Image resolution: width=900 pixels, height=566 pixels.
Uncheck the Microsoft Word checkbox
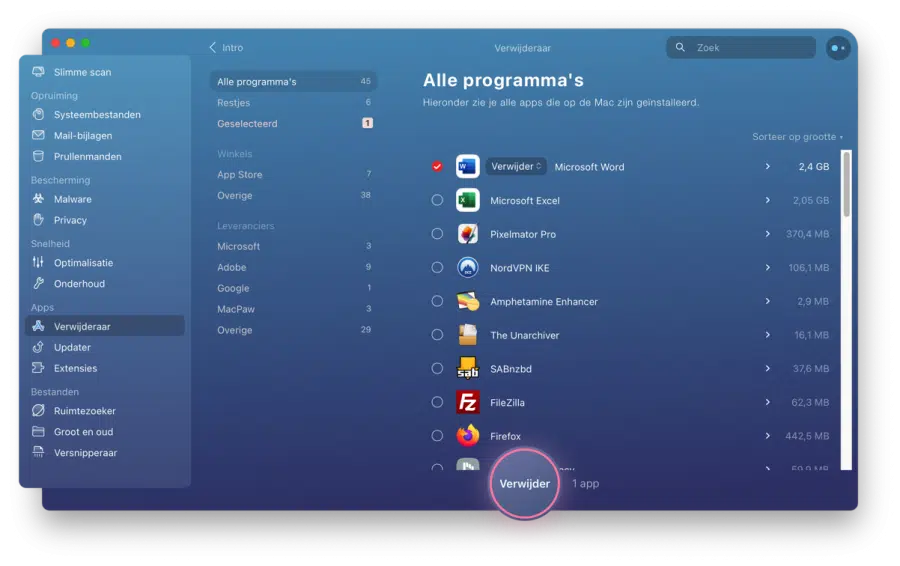tap(437, 166)
